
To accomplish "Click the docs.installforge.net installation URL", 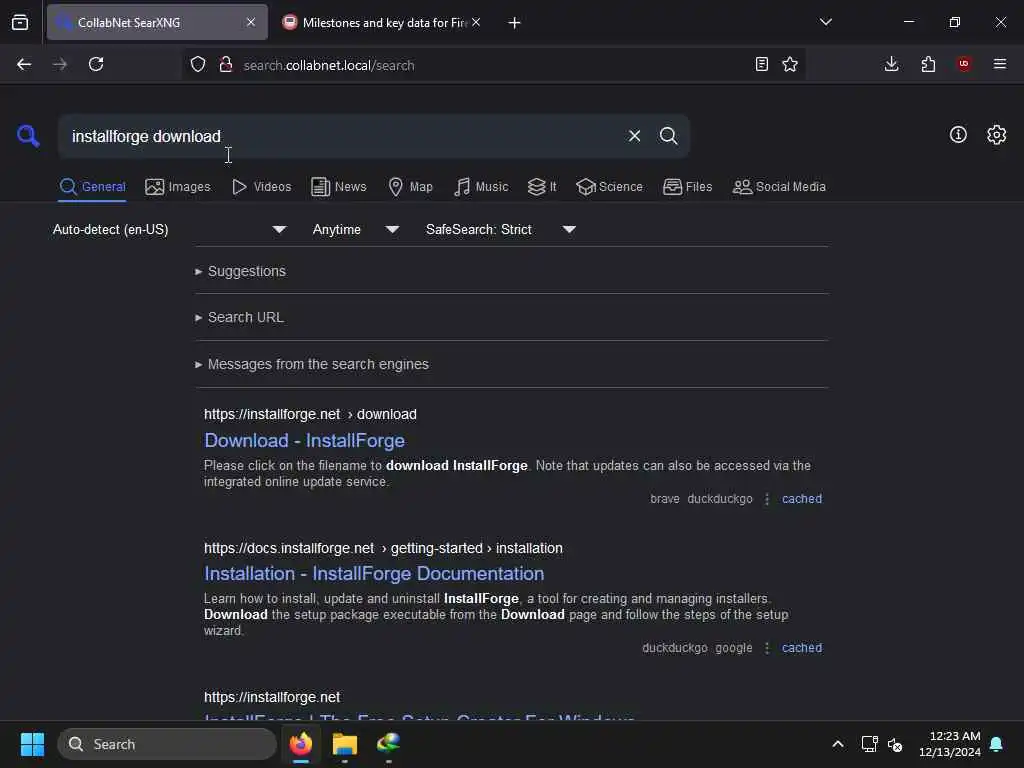I will point(383,548).
